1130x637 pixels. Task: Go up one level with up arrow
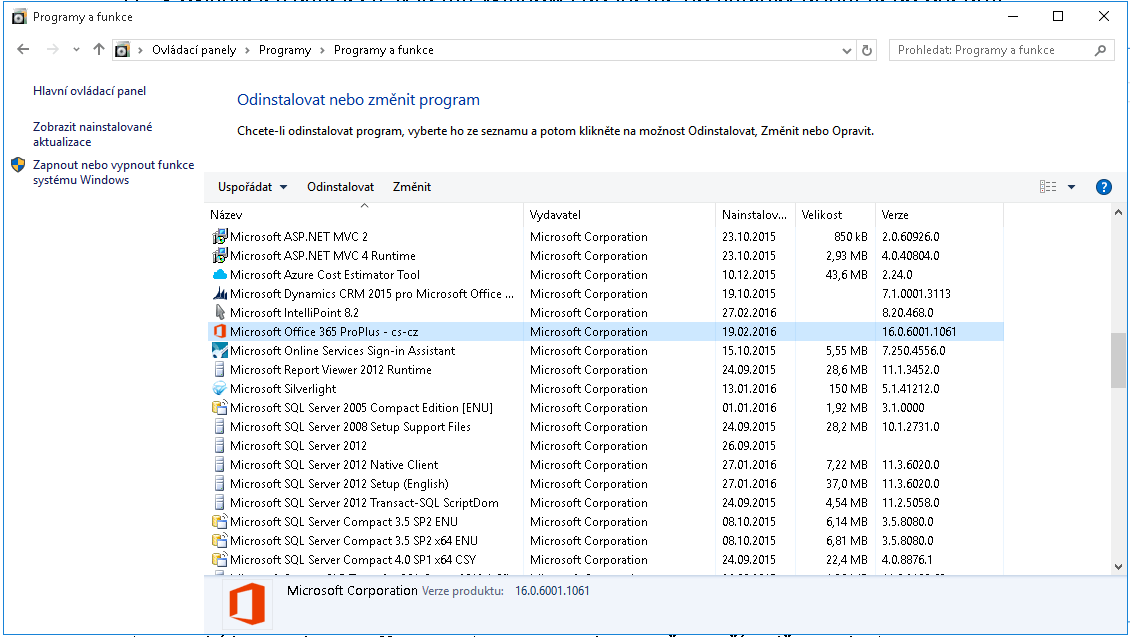[x=99, y=50]
